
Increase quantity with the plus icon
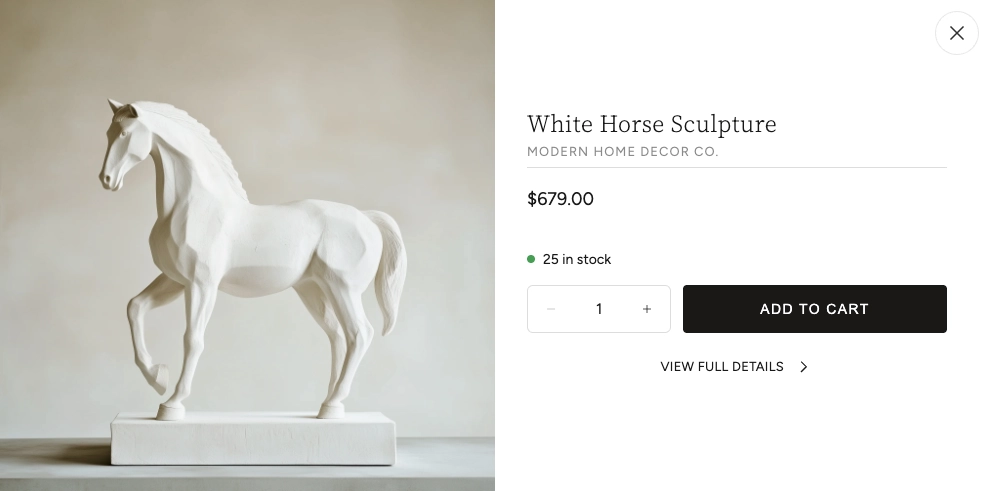pos(647,309)
